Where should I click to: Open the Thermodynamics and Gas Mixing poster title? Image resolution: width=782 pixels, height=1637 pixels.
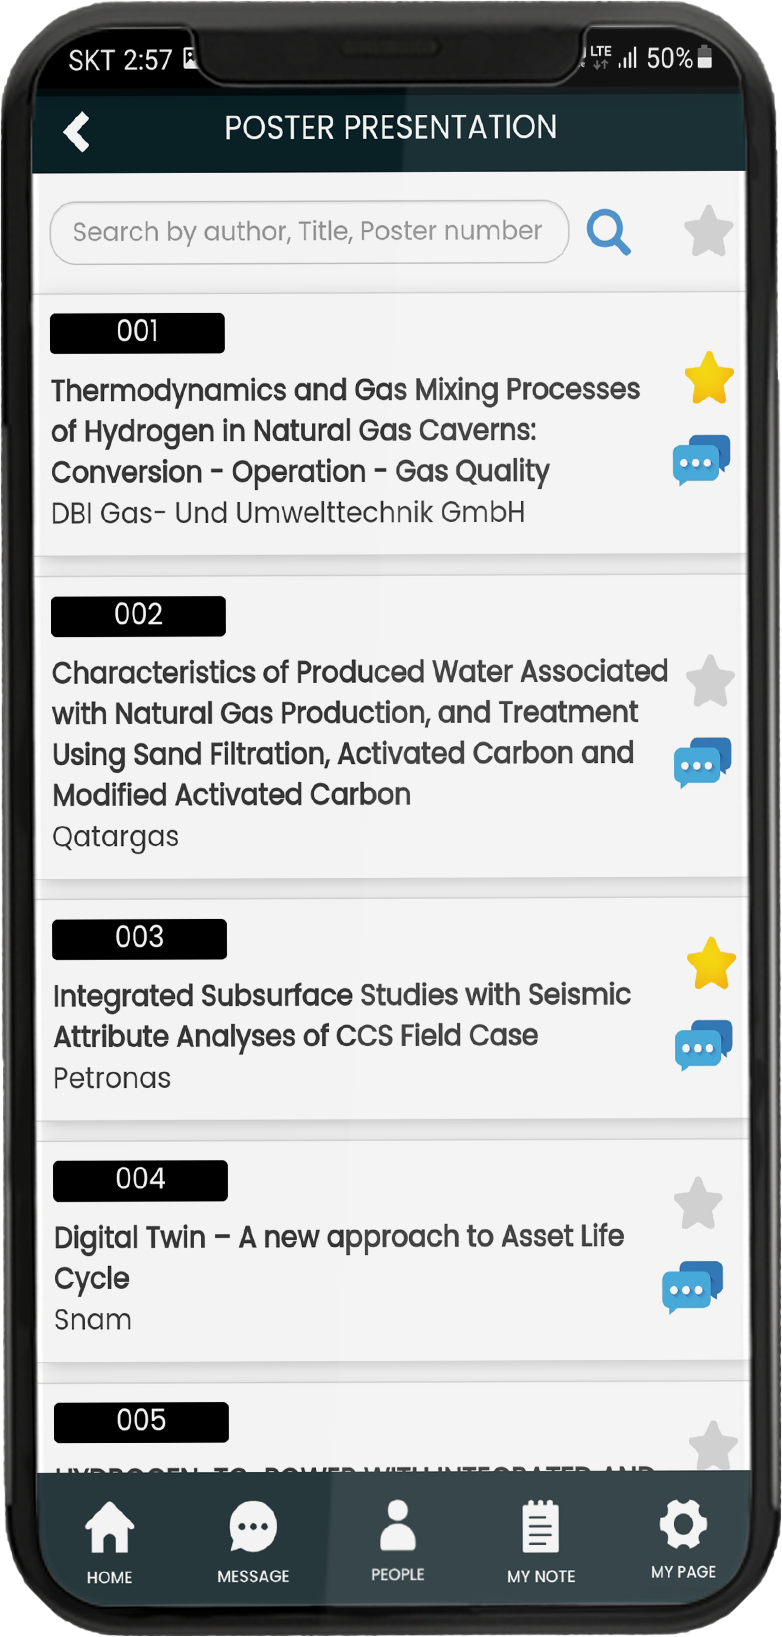click(x=345, y=430)
